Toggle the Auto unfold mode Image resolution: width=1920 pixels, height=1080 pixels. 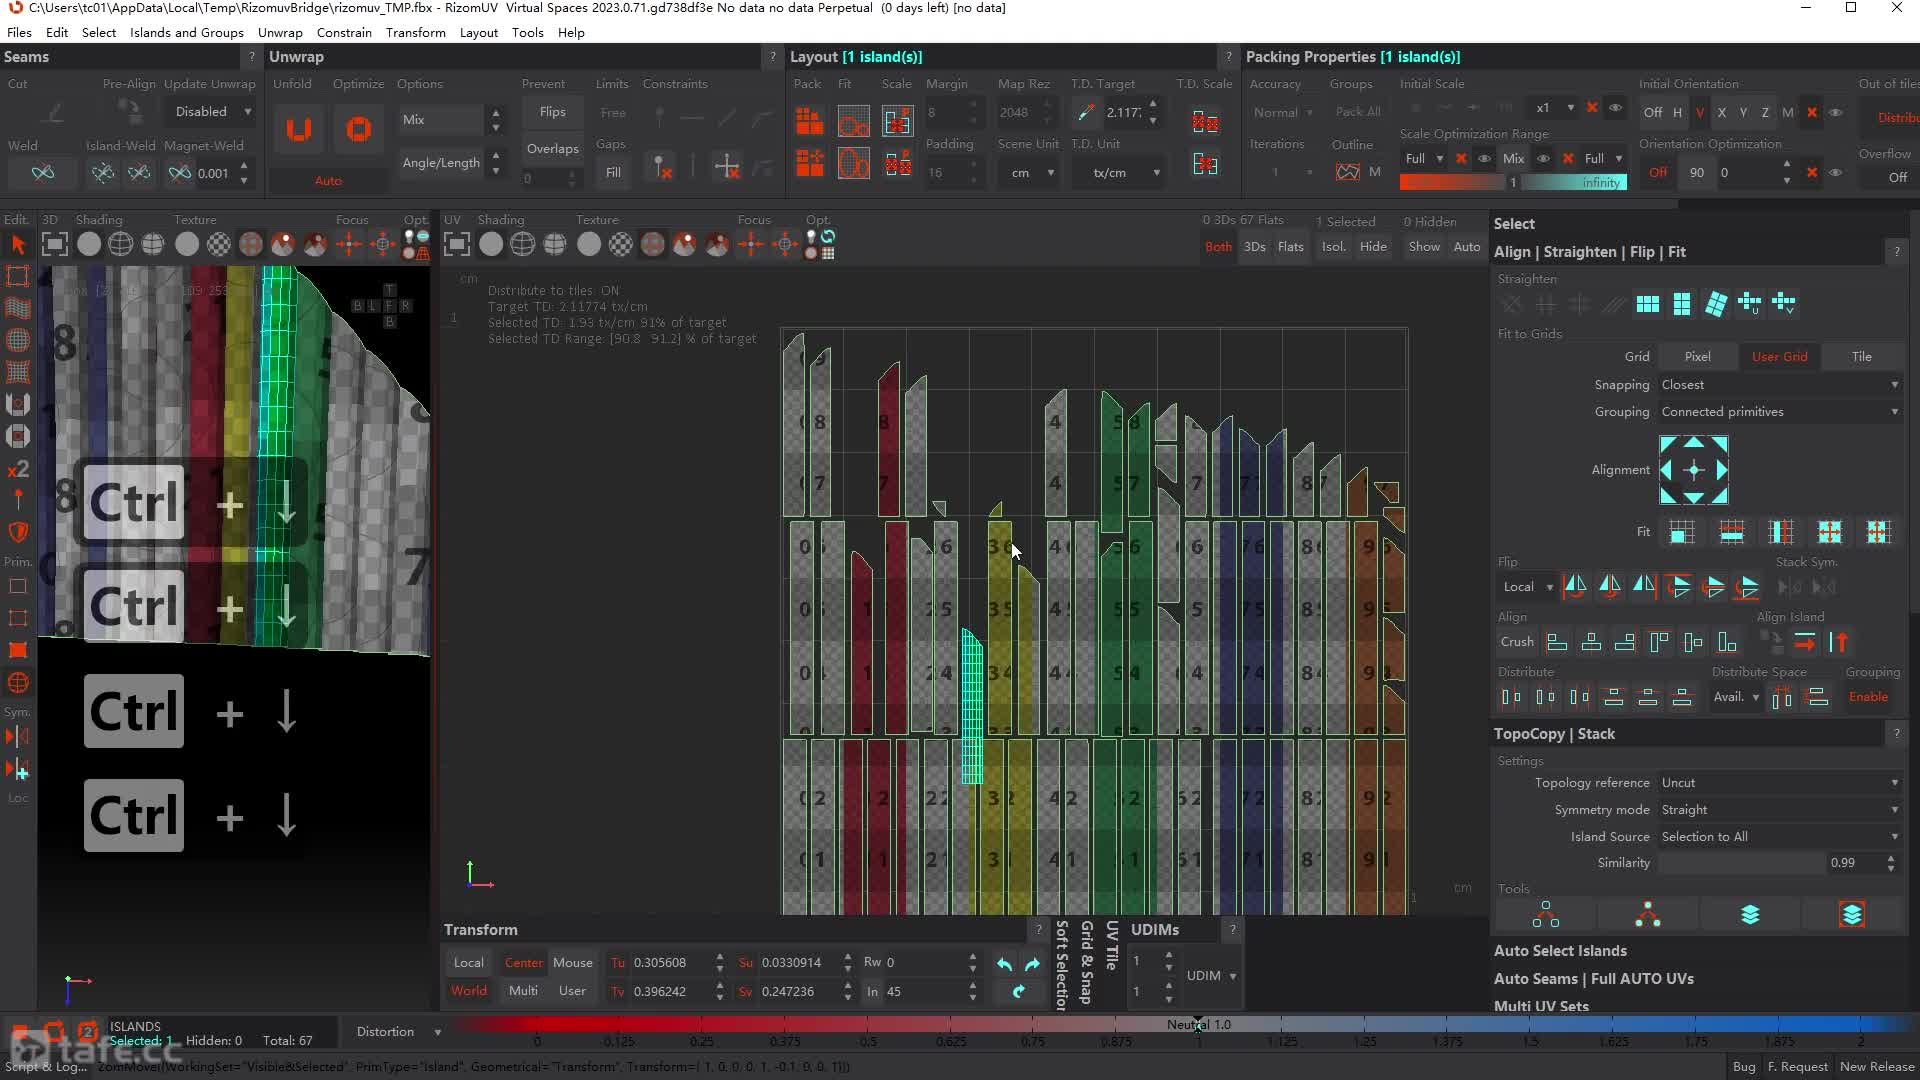[328, 181]
